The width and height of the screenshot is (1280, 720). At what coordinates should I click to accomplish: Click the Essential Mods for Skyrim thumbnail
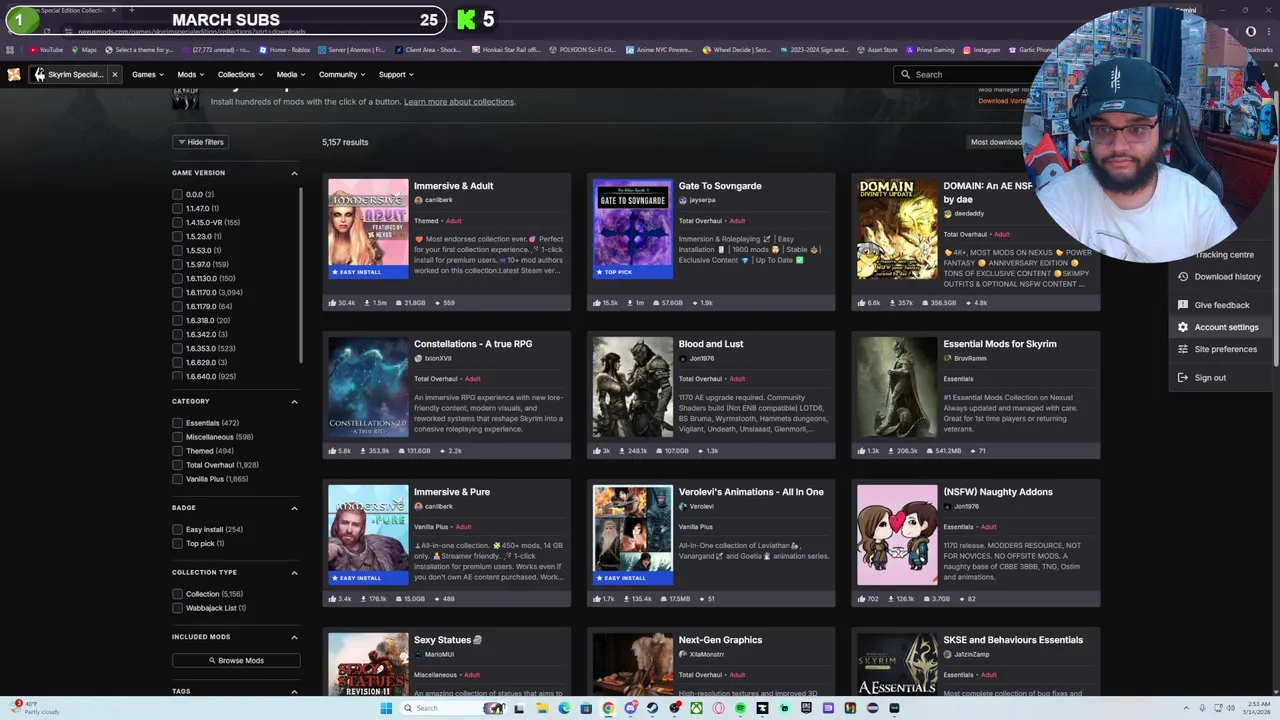[x=897, y=387]
